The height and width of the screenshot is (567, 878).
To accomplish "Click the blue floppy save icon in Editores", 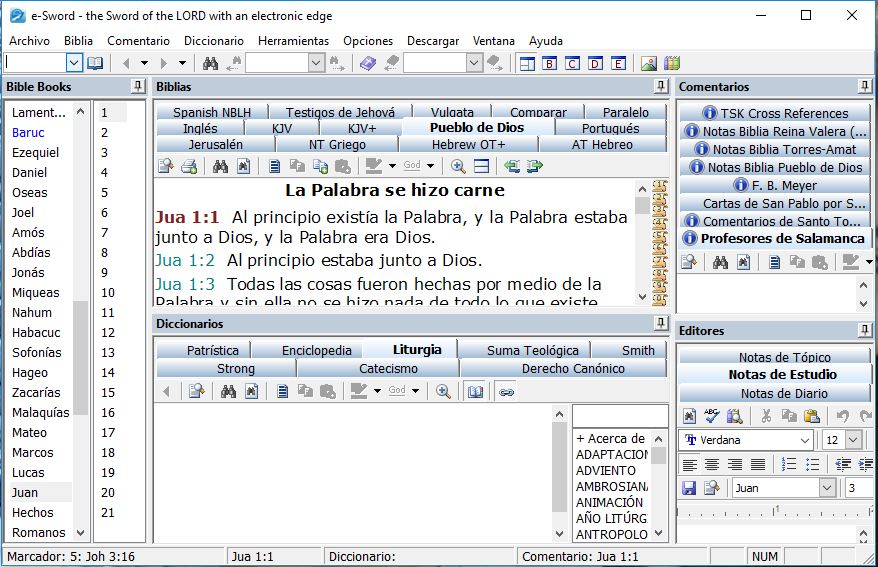I will [x=689, y=488].
